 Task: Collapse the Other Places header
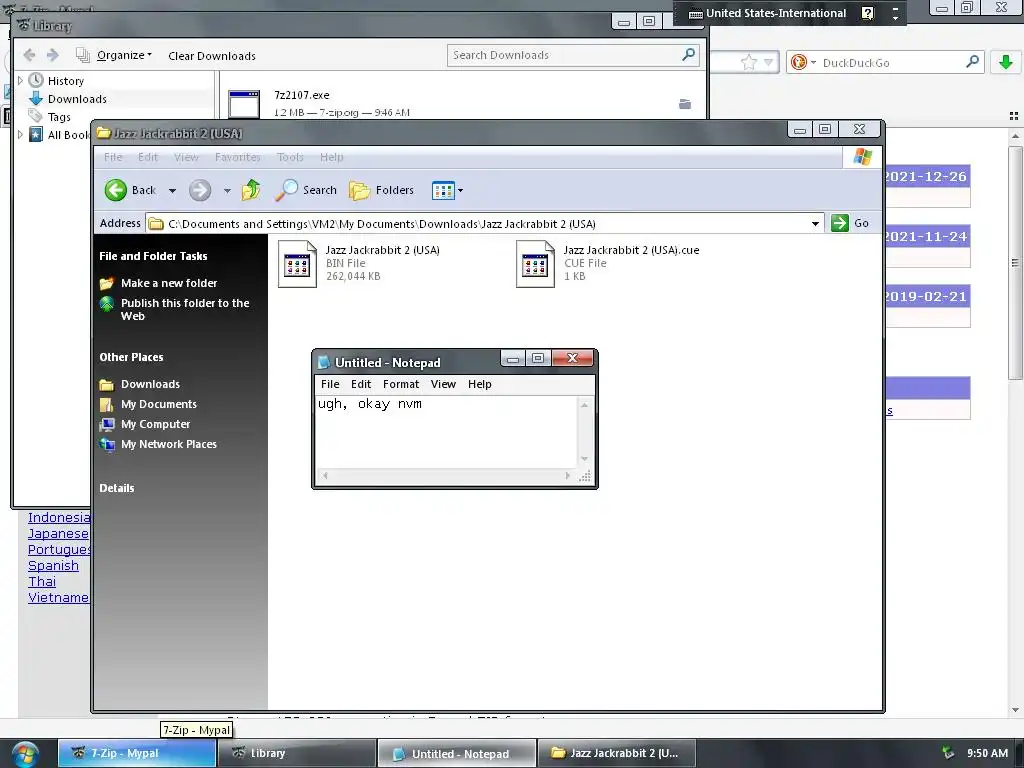tap(131, 357)
